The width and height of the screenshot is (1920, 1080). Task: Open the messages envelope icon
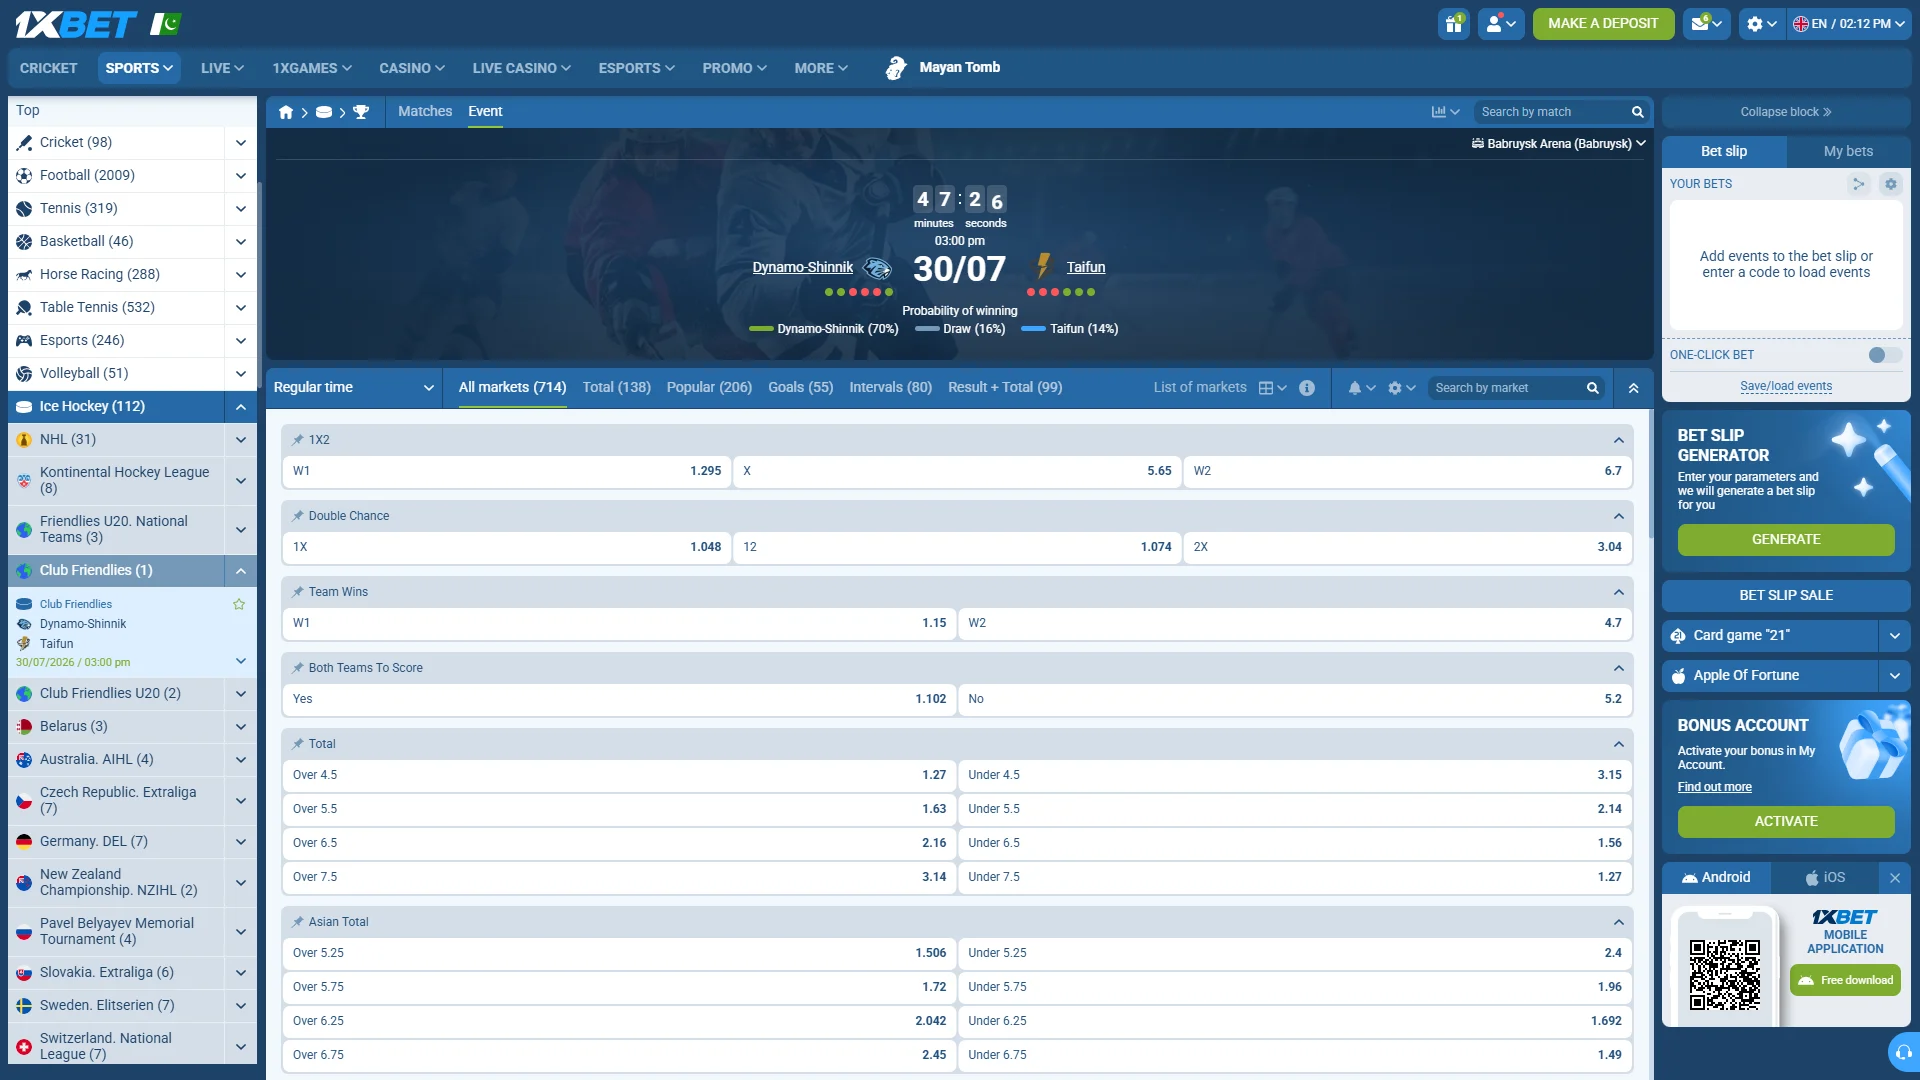(x=1707, y=24)
